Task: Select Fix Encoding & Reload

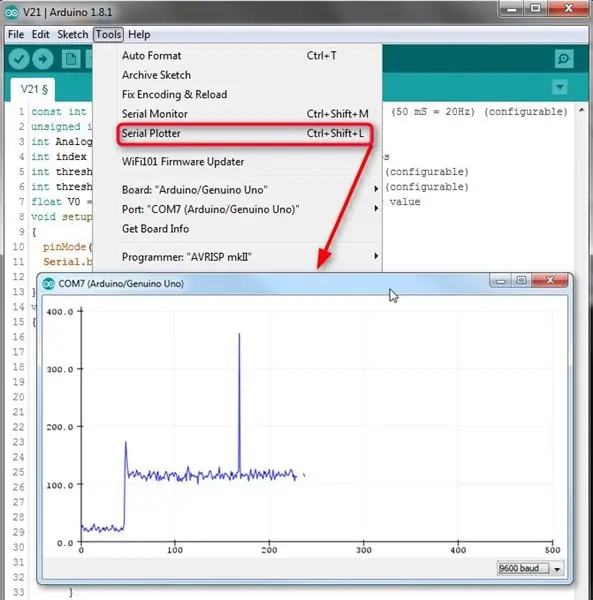Action: 237,95
